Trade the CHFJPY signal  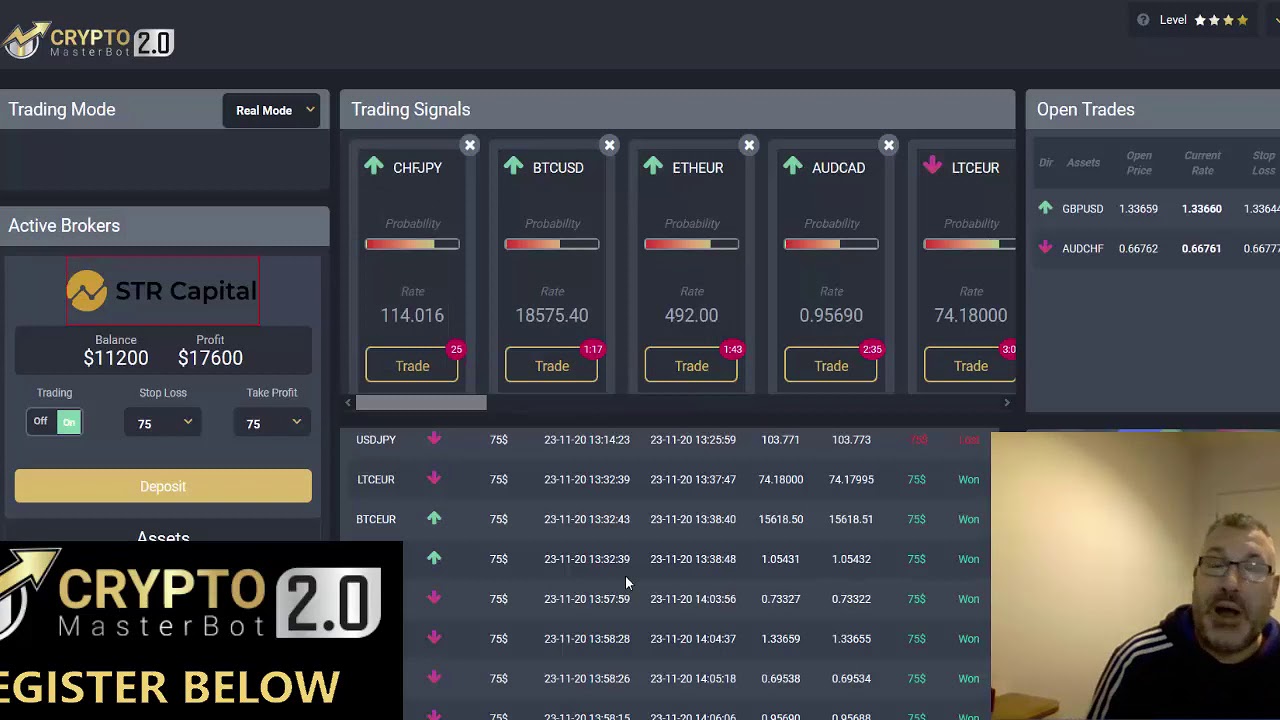412,366
